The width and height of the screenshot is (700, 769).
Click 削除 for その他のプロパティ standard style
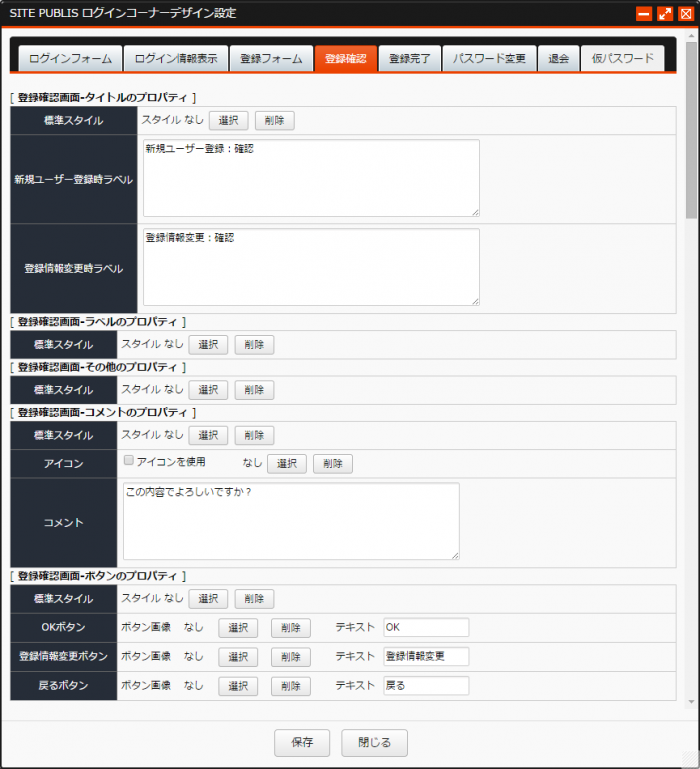click(254, 390)
